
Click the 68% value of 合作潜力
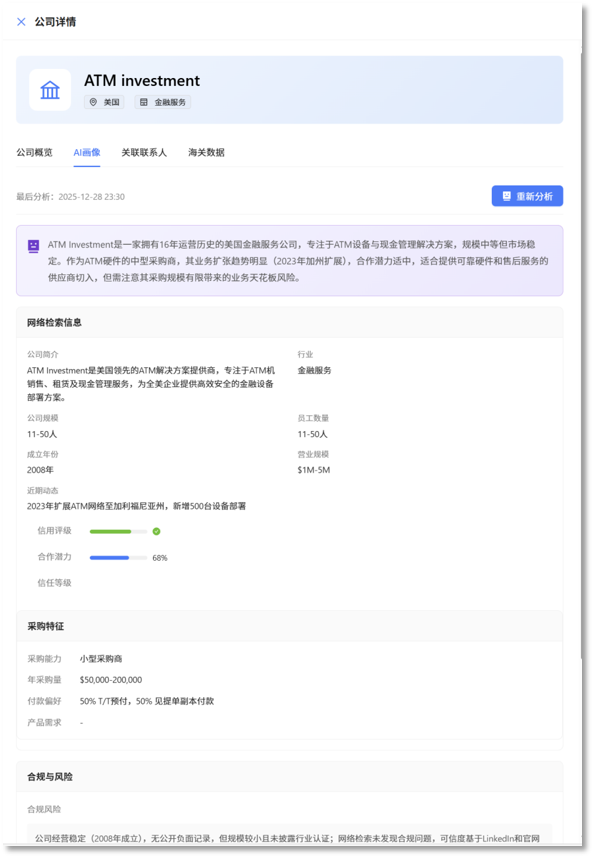tap(160, 558)
